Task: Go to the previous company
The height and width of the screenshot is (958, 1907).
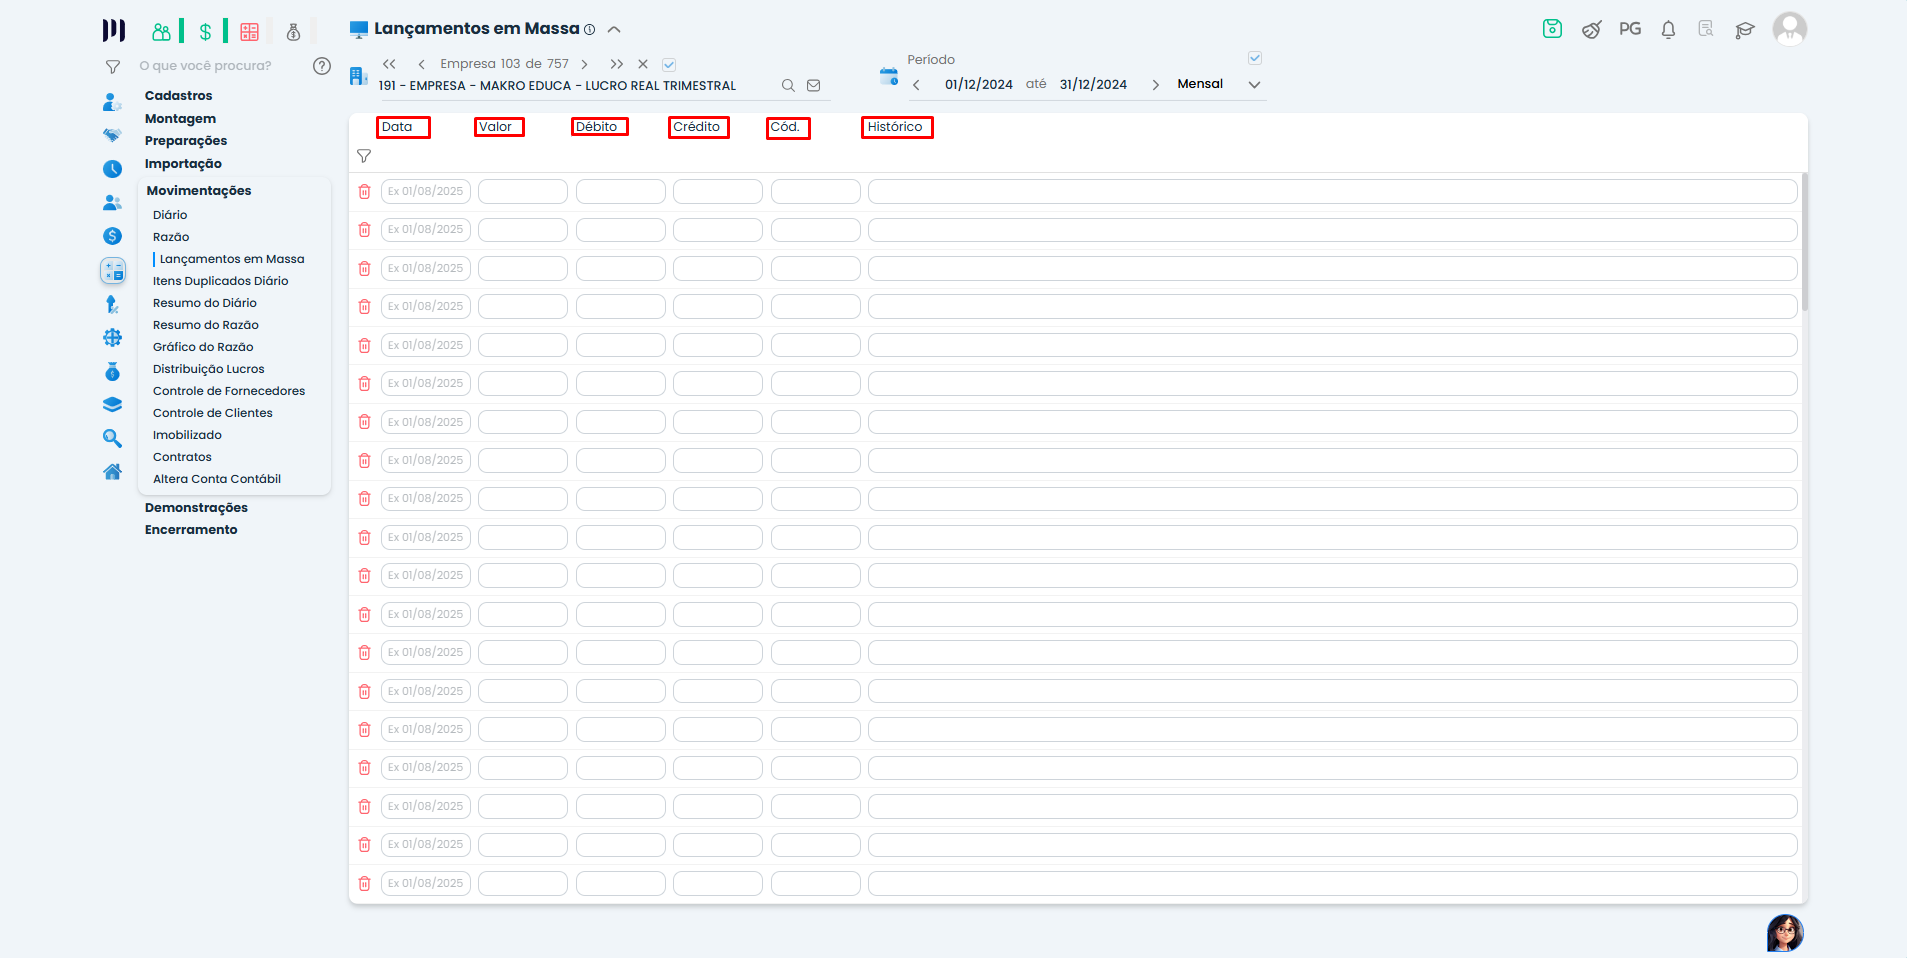Action: pyautogui.click(x=422, y=64)
